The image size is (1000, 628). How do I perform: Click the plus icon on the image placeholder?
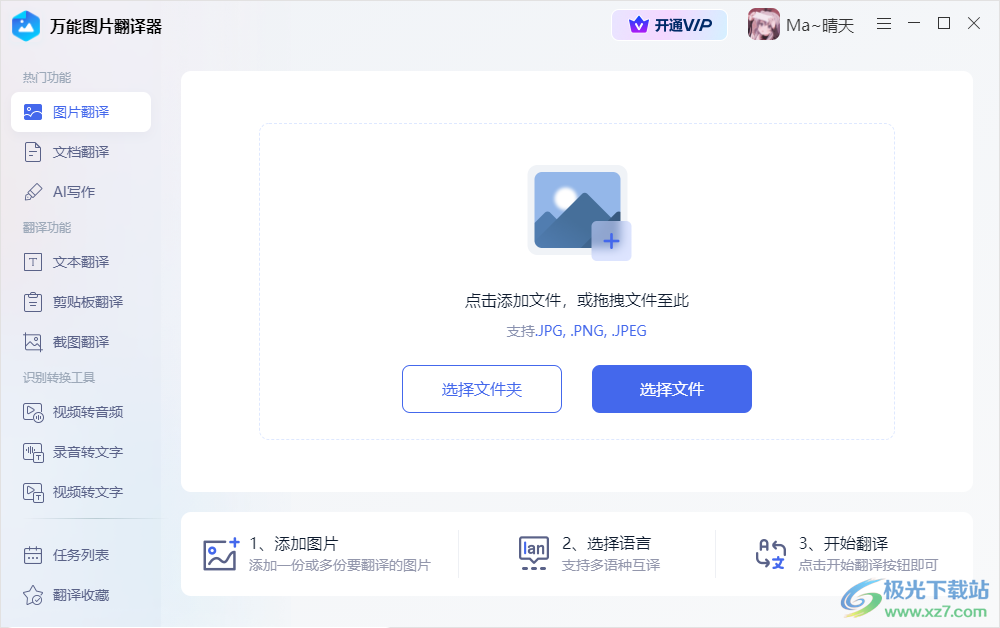(610, 240)
